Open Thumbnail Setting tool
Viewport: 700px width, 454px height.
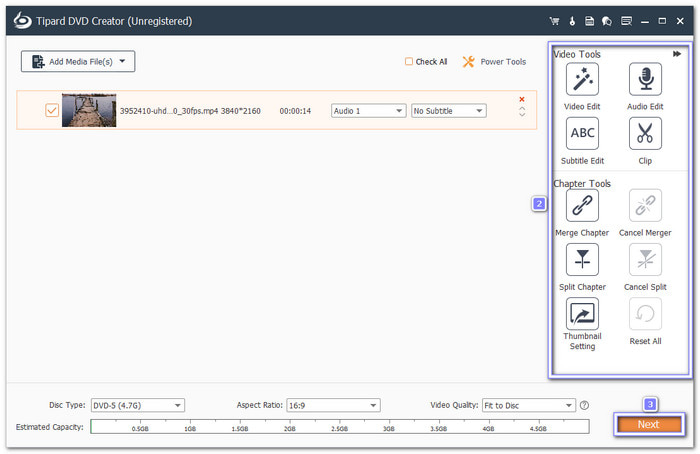[x=582, y=314]
